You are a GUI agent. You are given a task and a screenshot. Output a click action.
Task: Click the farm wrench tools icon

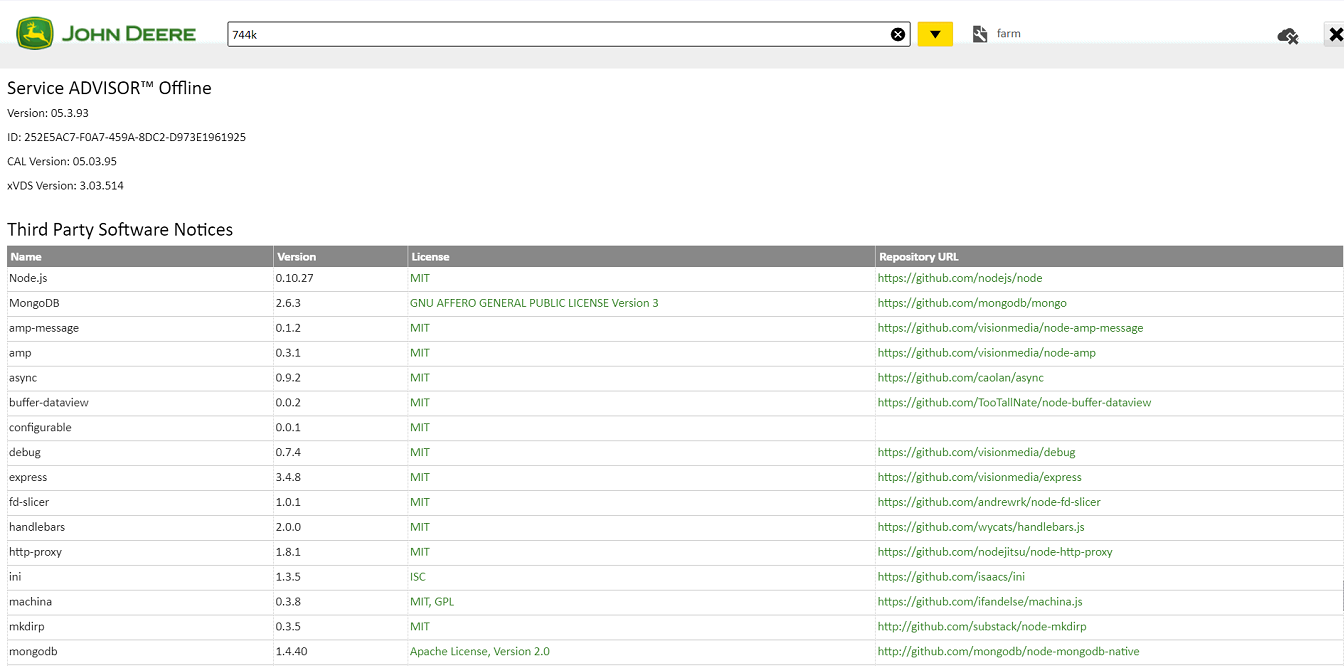980,34
